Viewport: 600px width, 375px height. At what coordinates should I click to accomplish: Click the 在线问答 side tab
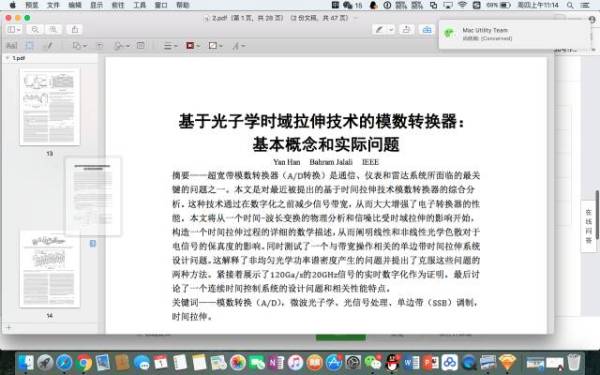pyautogui.click(x=589, y=226)
